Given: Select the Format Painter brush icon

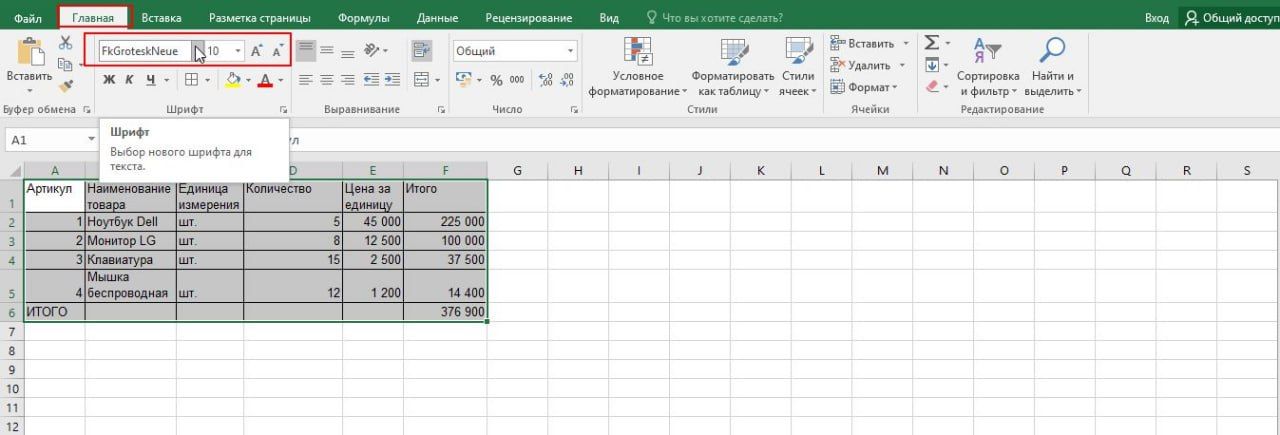Looking at the screenshot, I should point(66,86).
